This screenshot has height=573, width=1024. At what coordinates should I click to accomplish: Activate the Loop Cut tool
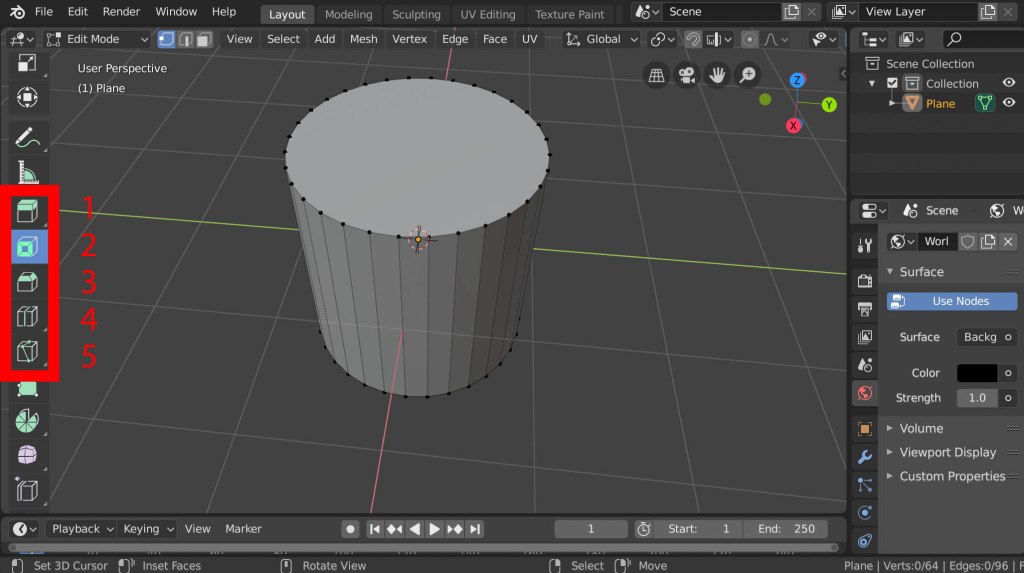27,319
